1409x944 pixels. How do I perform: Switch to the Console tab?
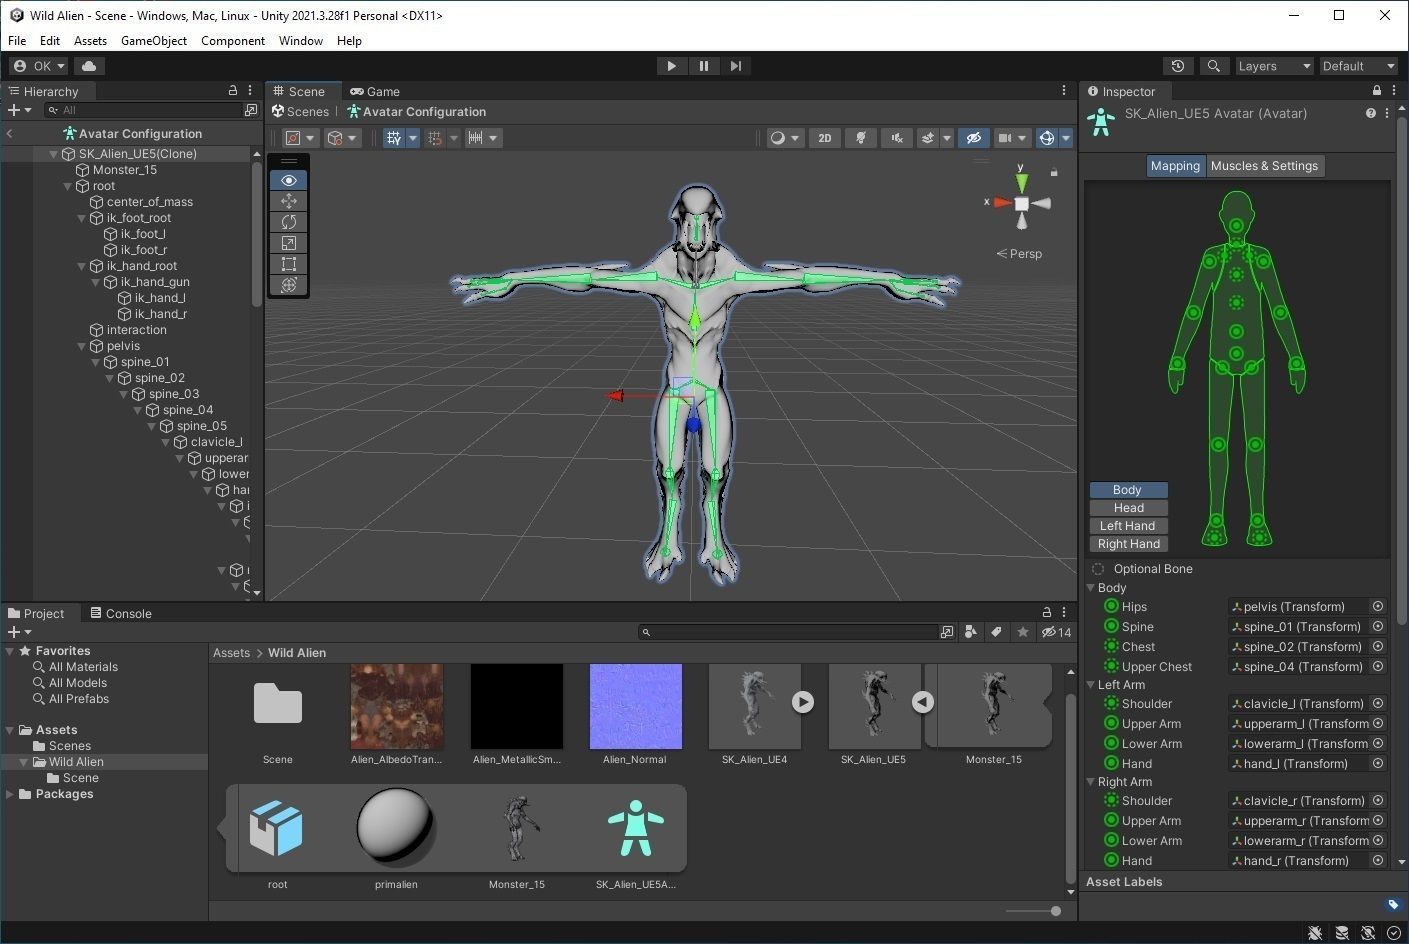pyautogui.click(x=121, y=613)
